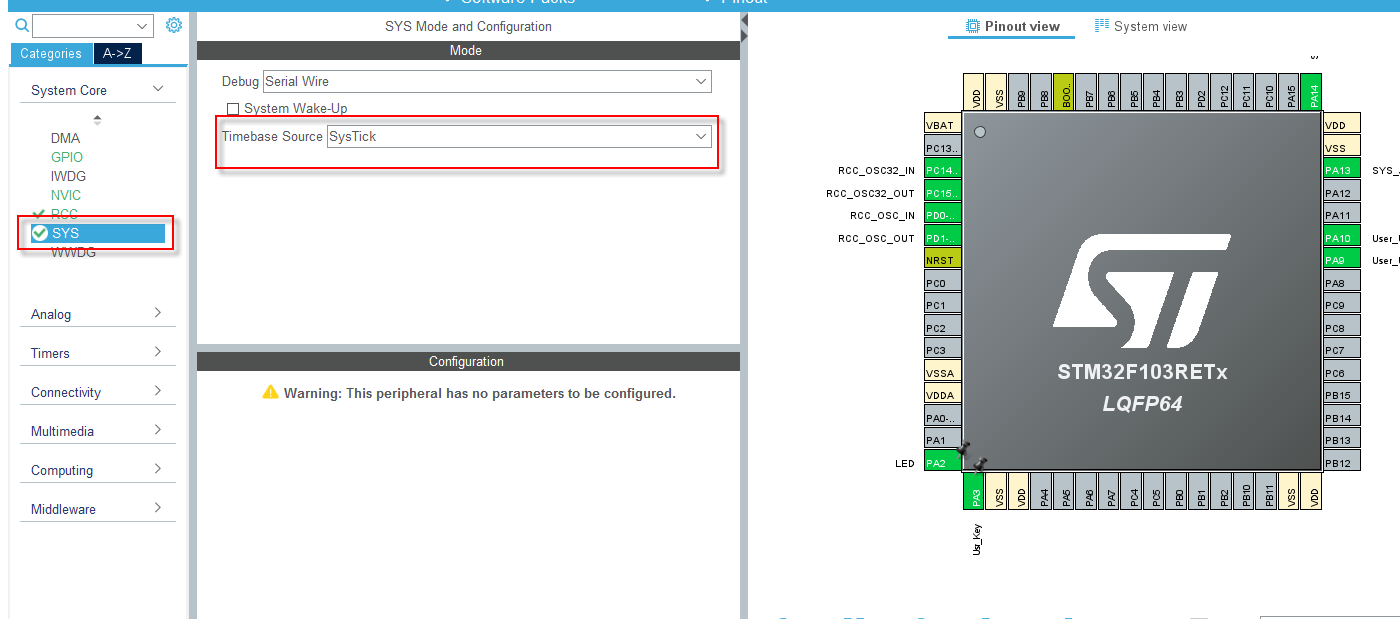Select pin PC9 on the chip

(x=1341, y=305)
